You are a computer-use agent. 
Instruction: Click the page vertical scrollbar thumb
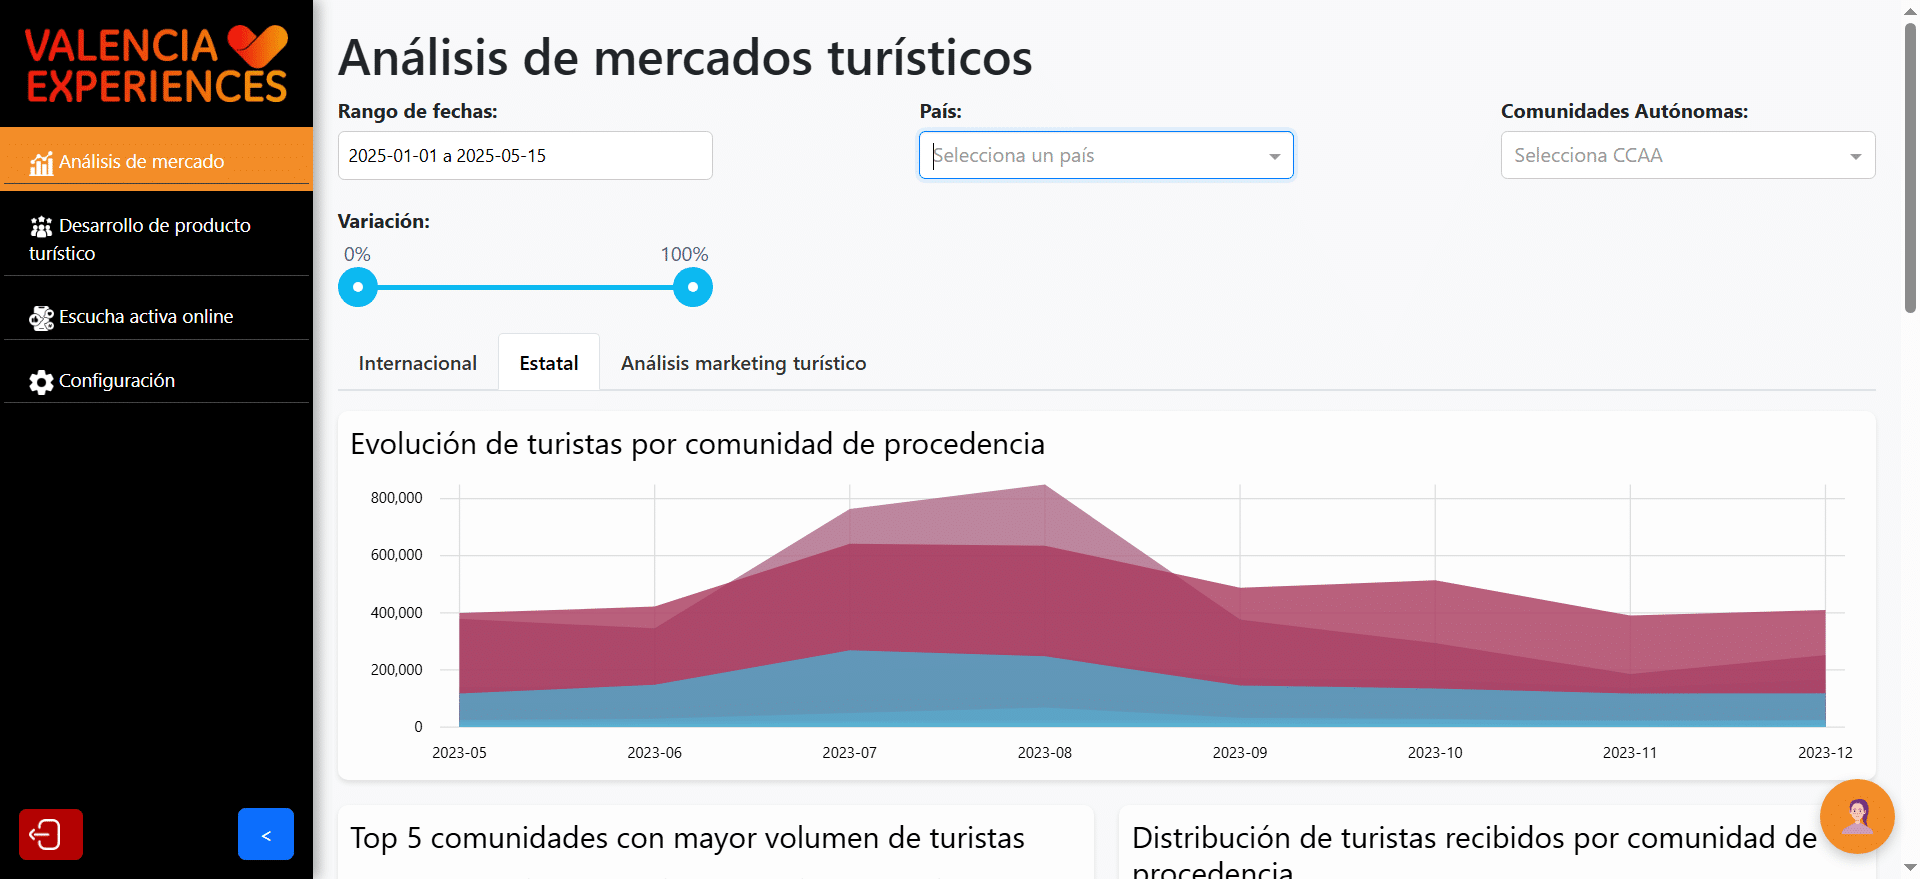pyautogui.click(x=1910, y=165)
